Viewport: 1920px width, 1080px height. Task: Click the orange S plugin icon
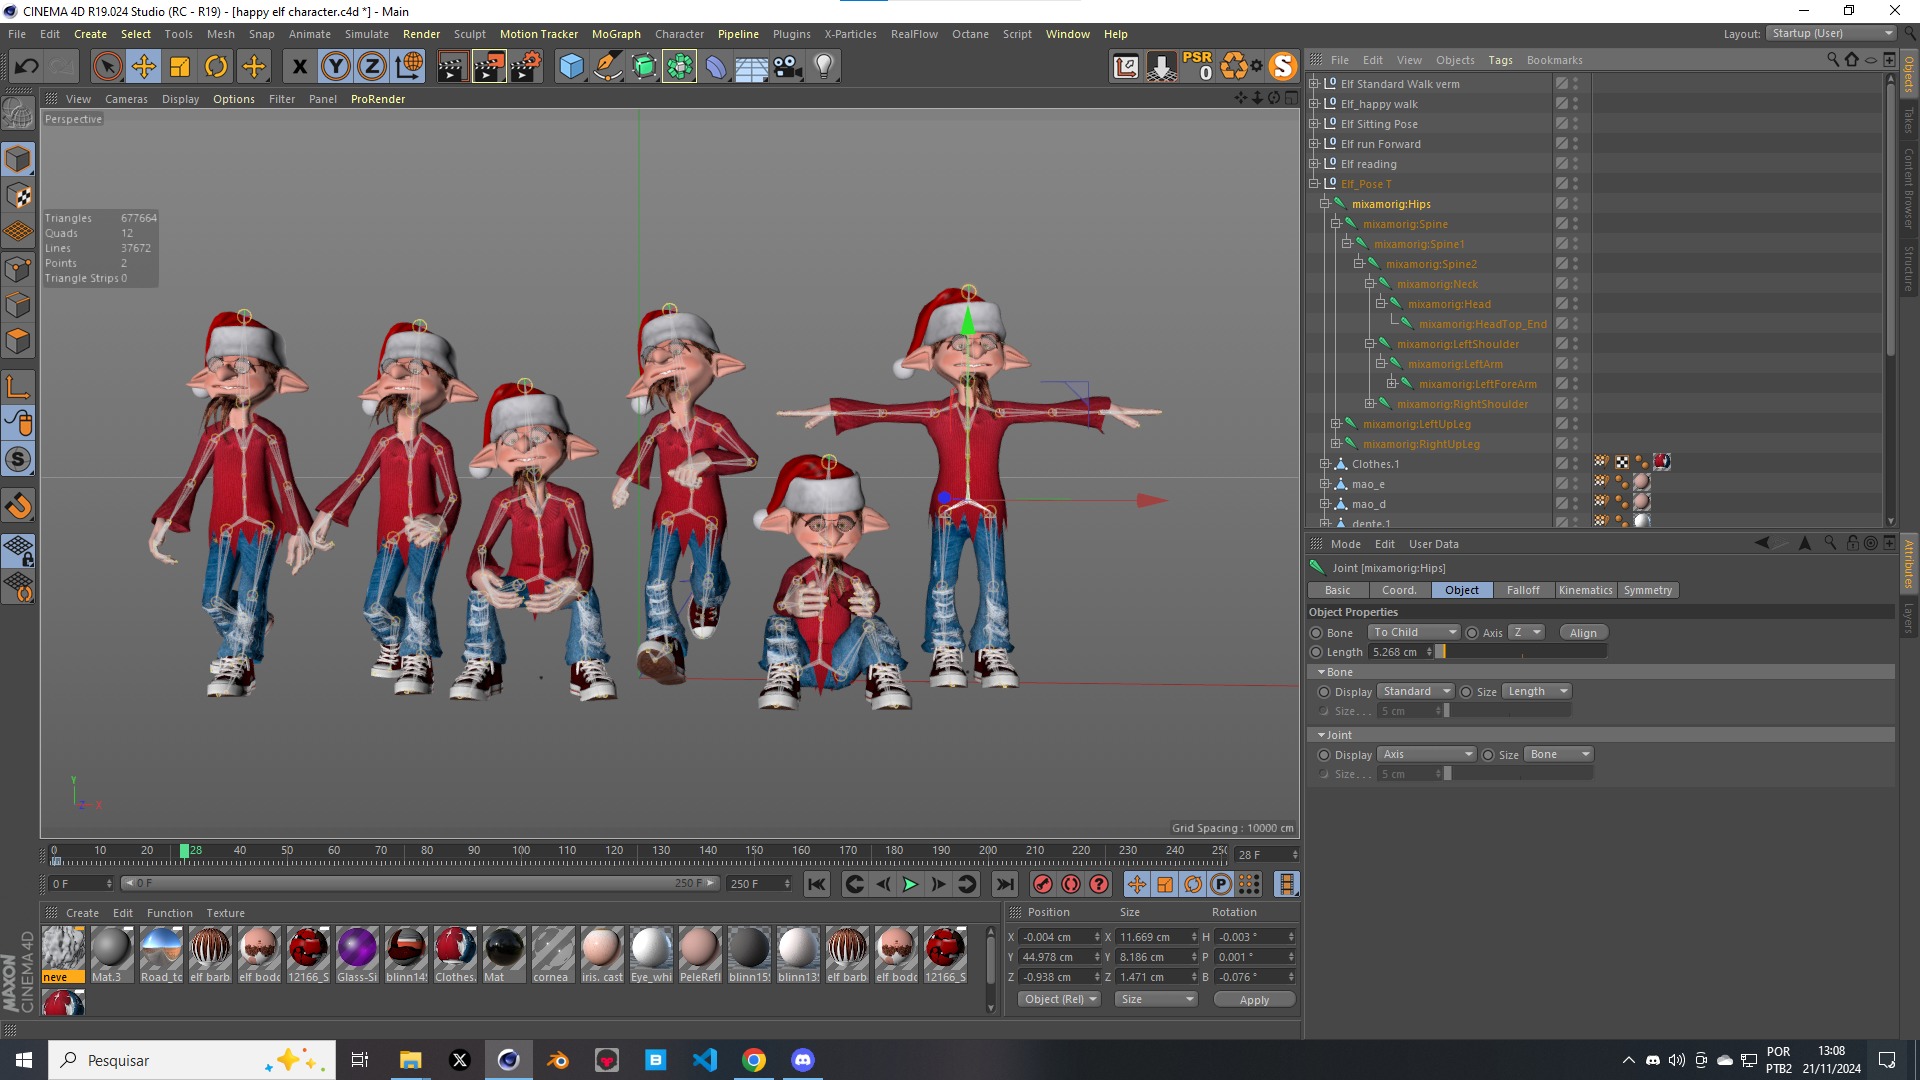[x=1282, y=67]
